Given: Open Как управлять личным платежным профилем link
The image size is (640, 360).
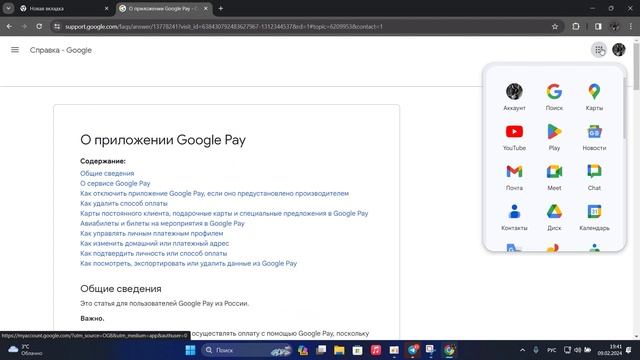Looking at the screenshot, I should pyautogui.click(x=151, y=233).
